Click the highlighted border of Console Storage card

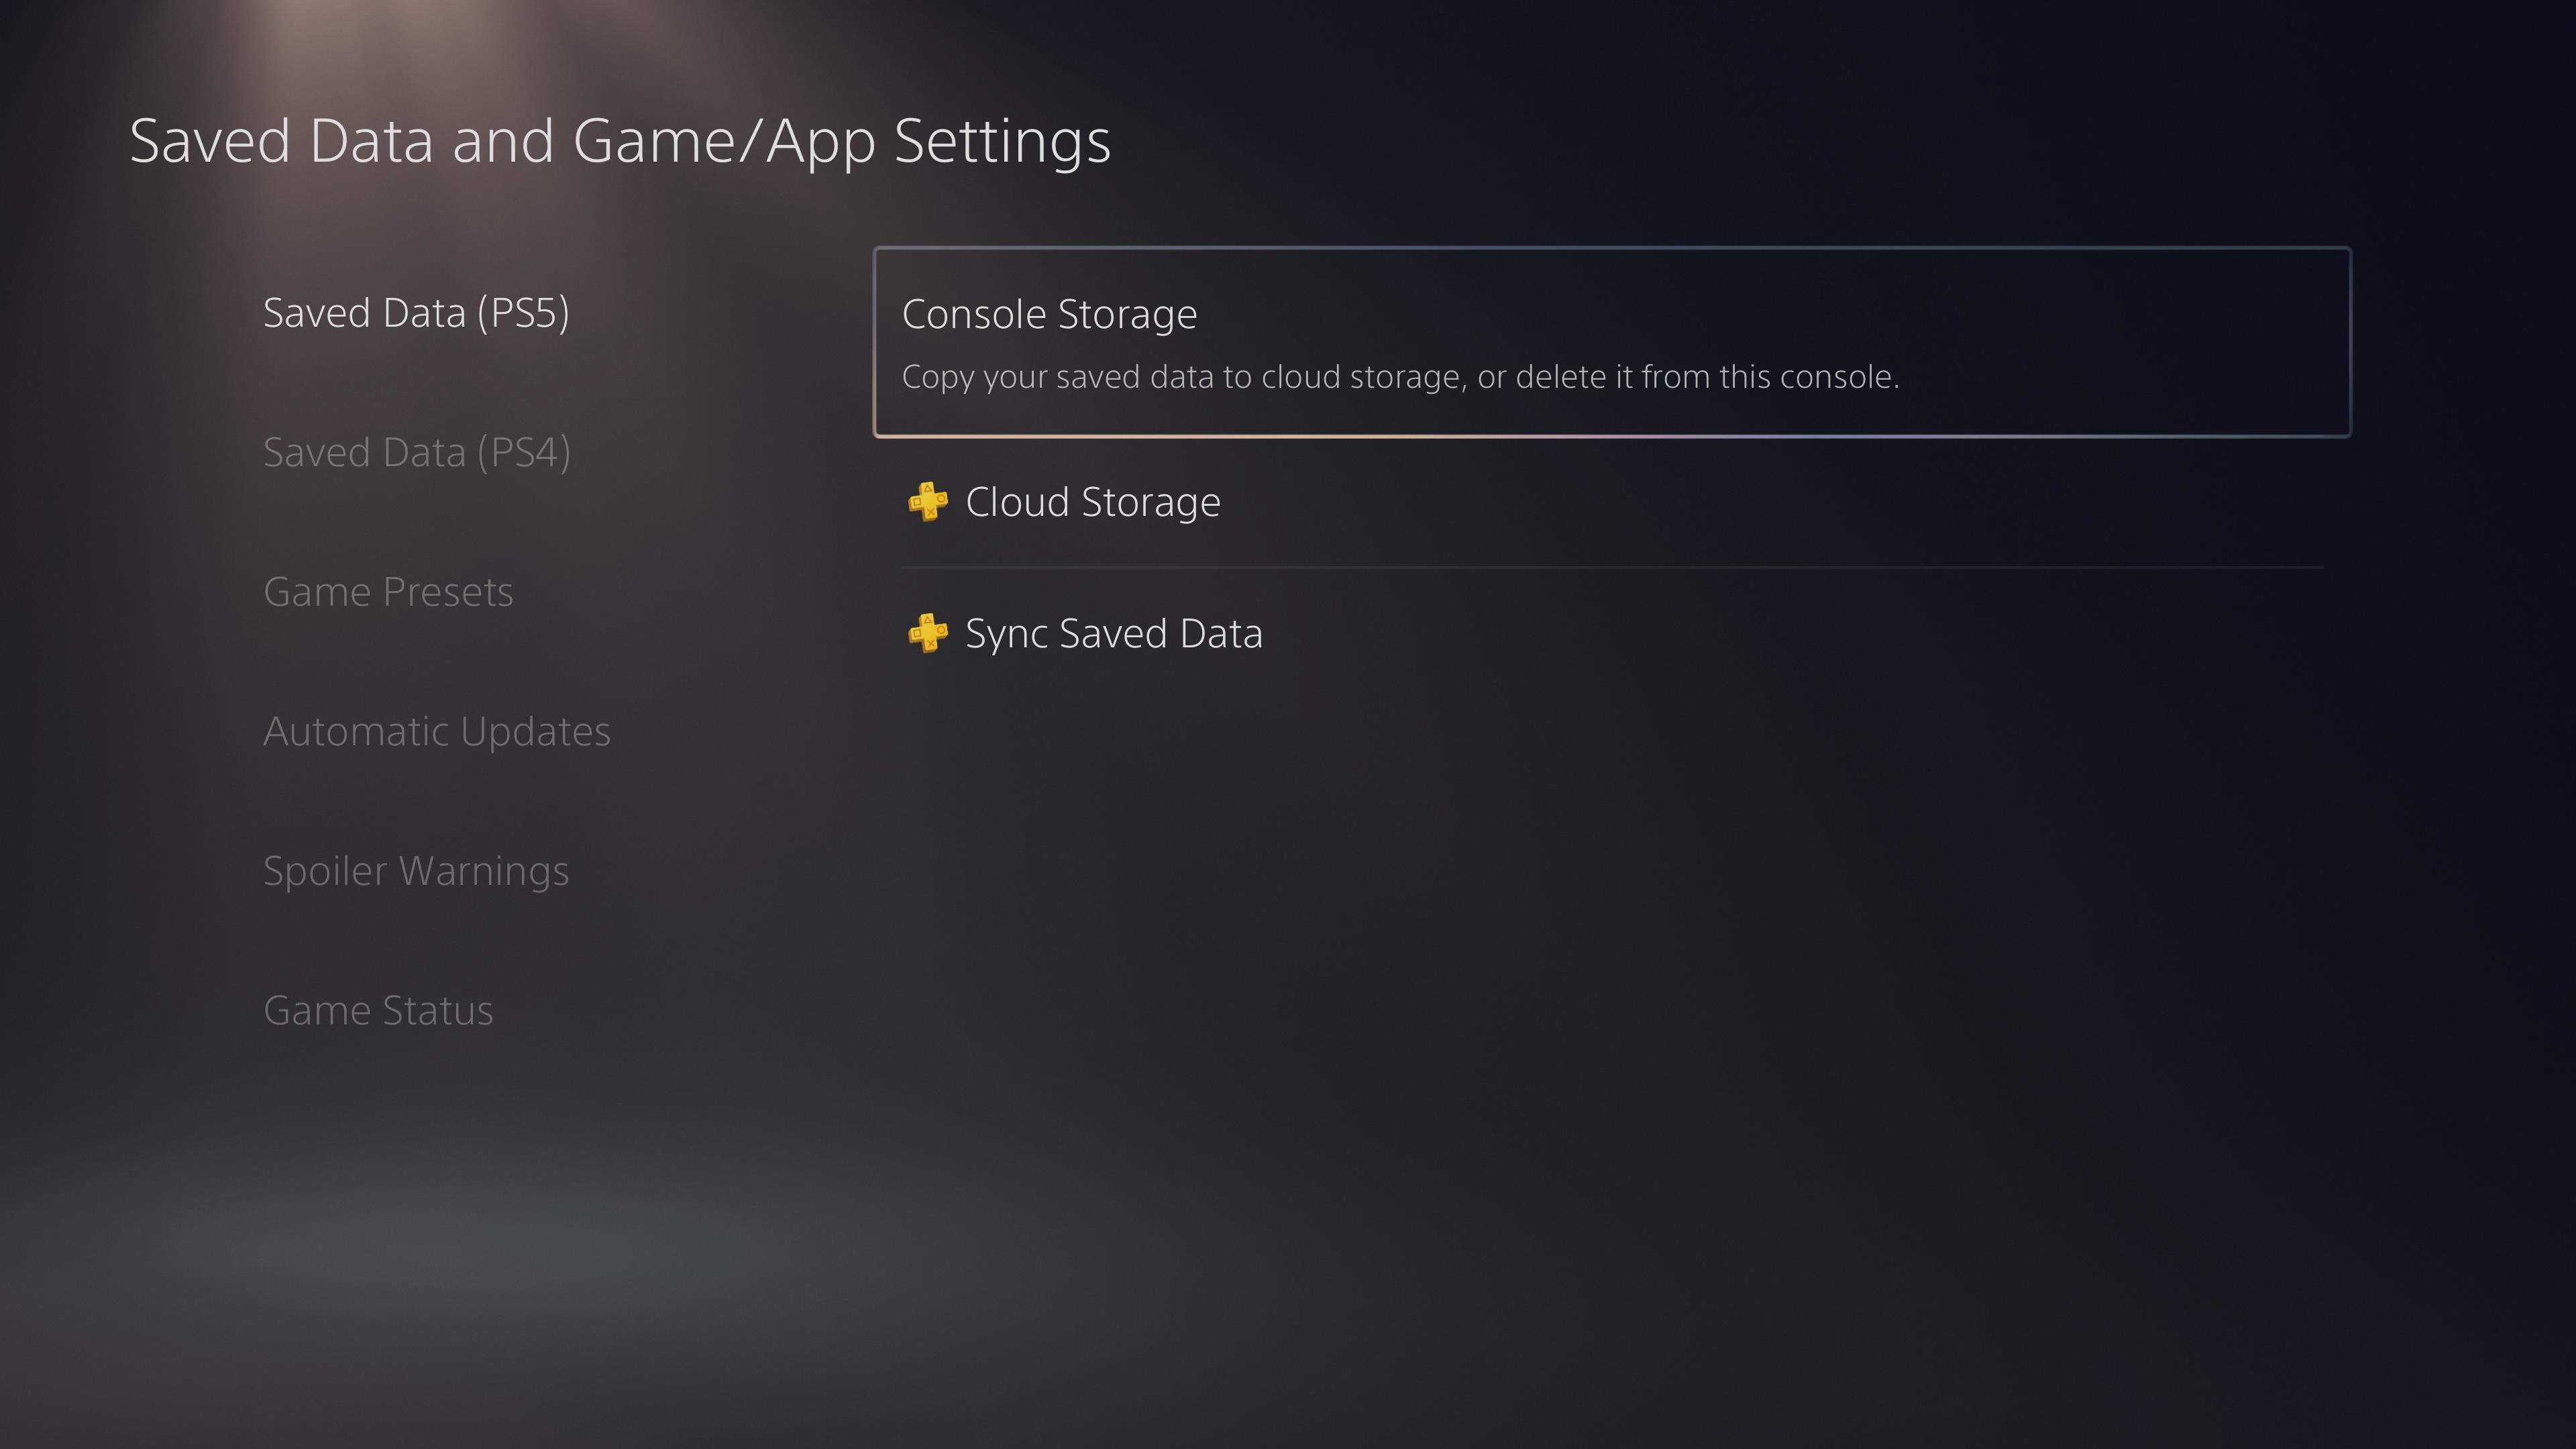[1612, 435]
